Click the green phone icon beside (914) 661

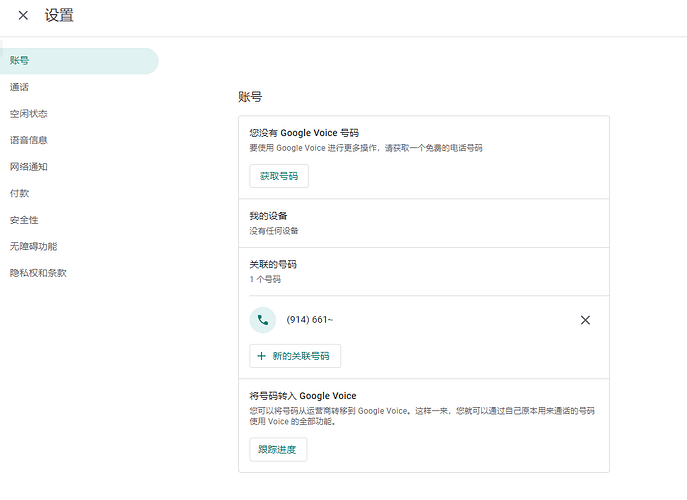coord(262,320)
